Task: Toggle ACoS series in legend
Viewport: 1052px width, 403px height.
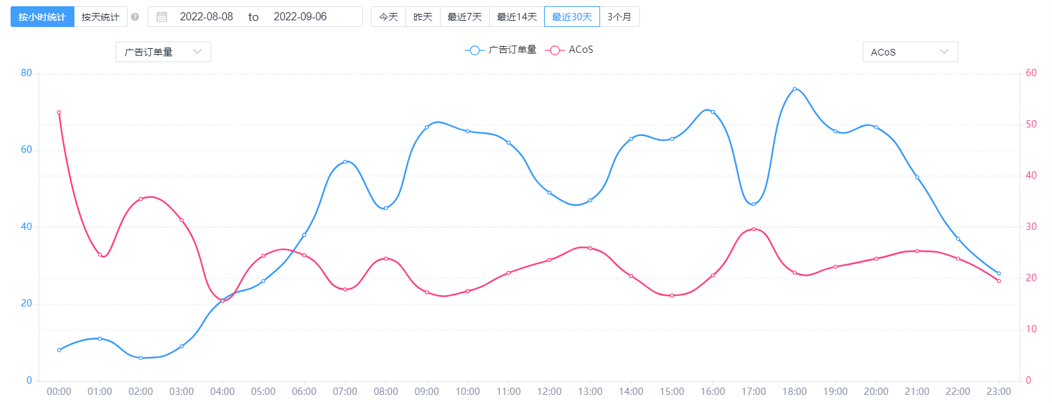Action: 578,49
